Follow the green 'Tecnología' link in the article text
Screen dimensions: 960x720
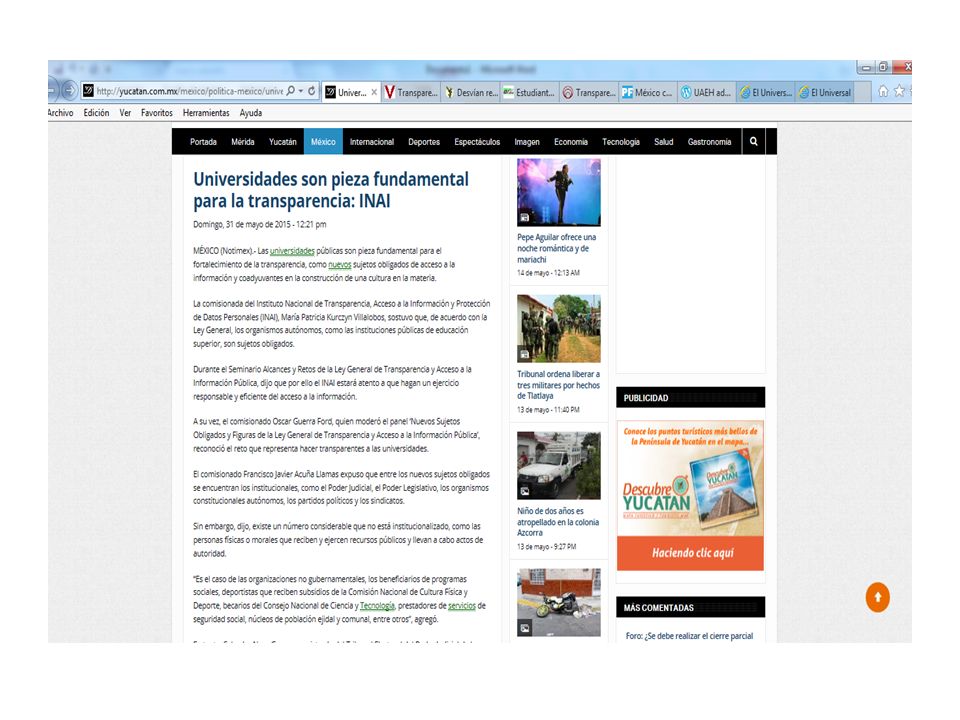[x=377, y=606]
